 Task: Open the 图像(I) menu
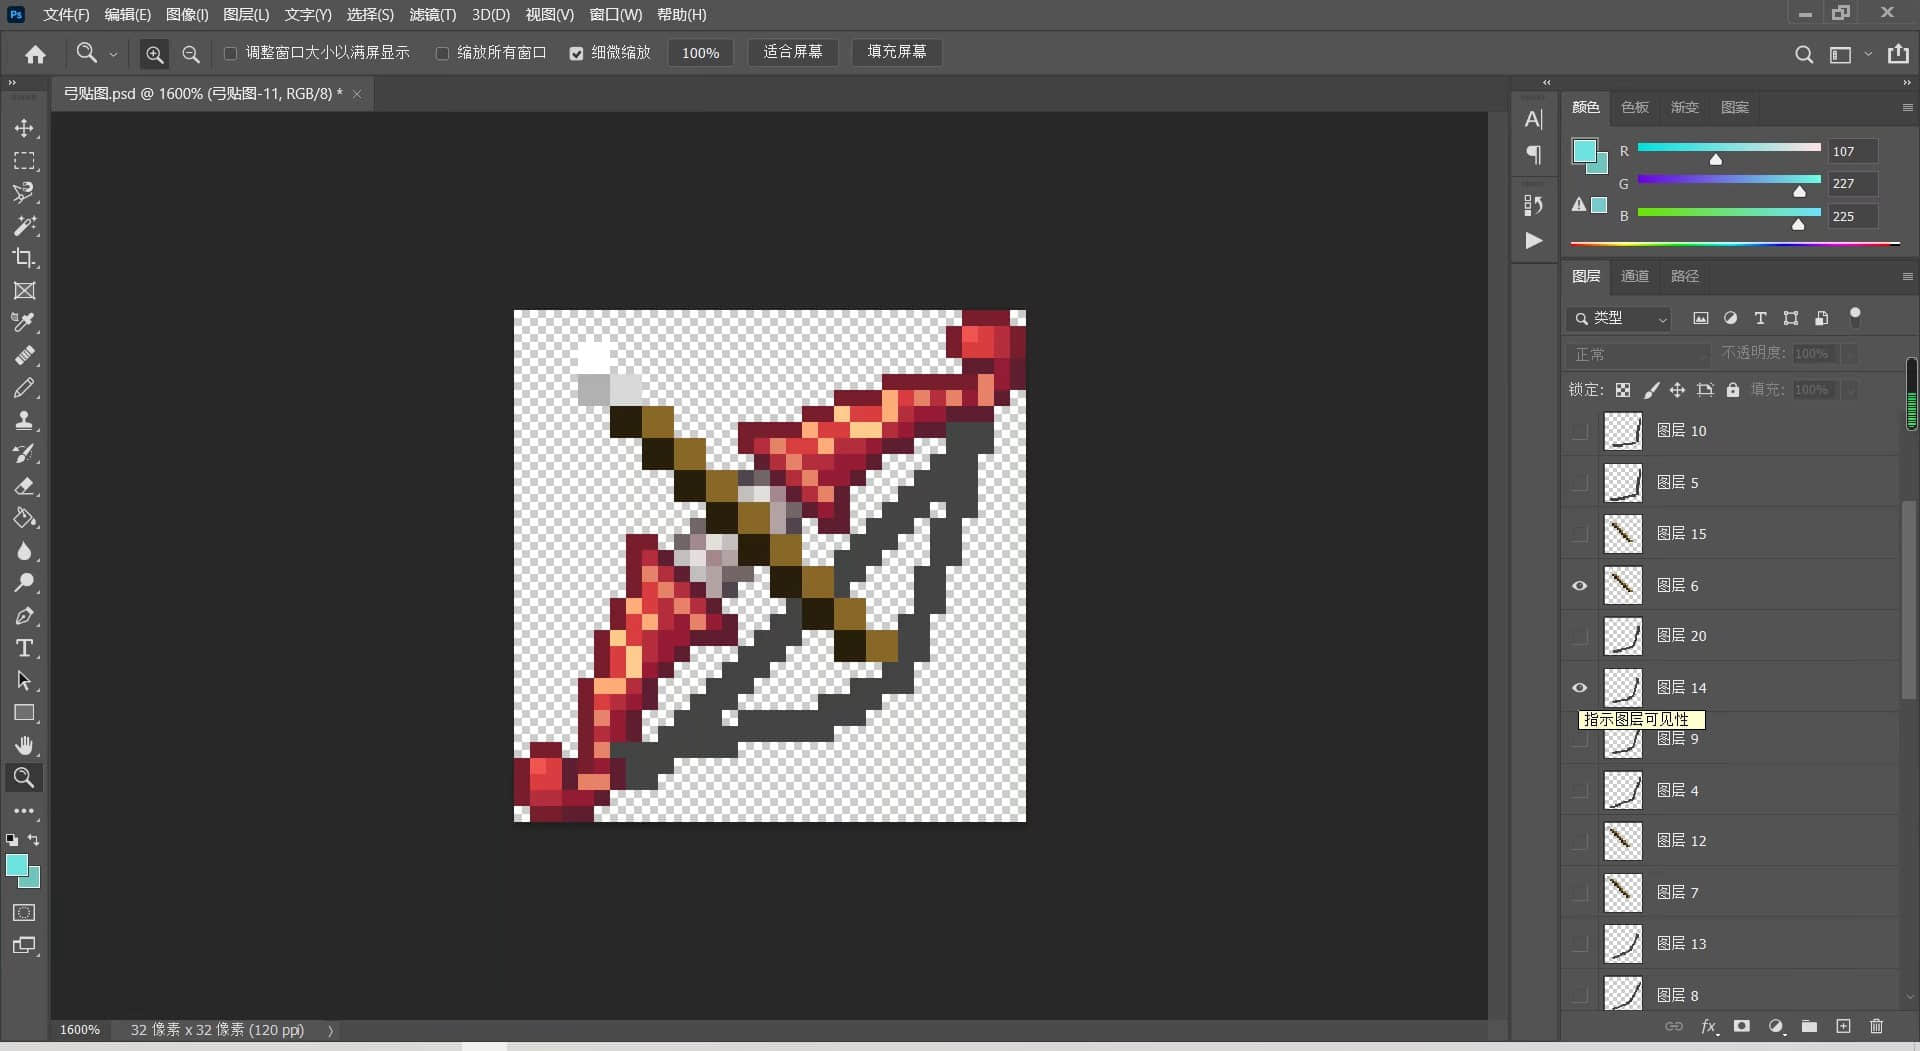187,15
